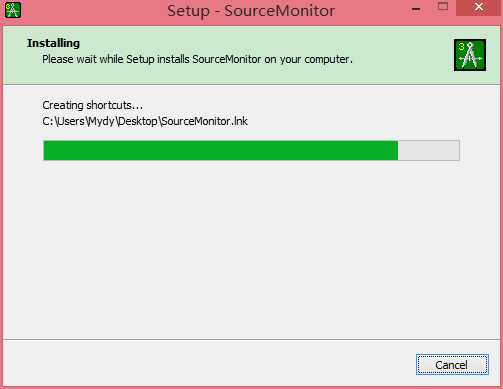The height and width of the screenshot is (389, 503).
Task: Click the separator line above the Cancel button
Action: [x=251, y=340]
